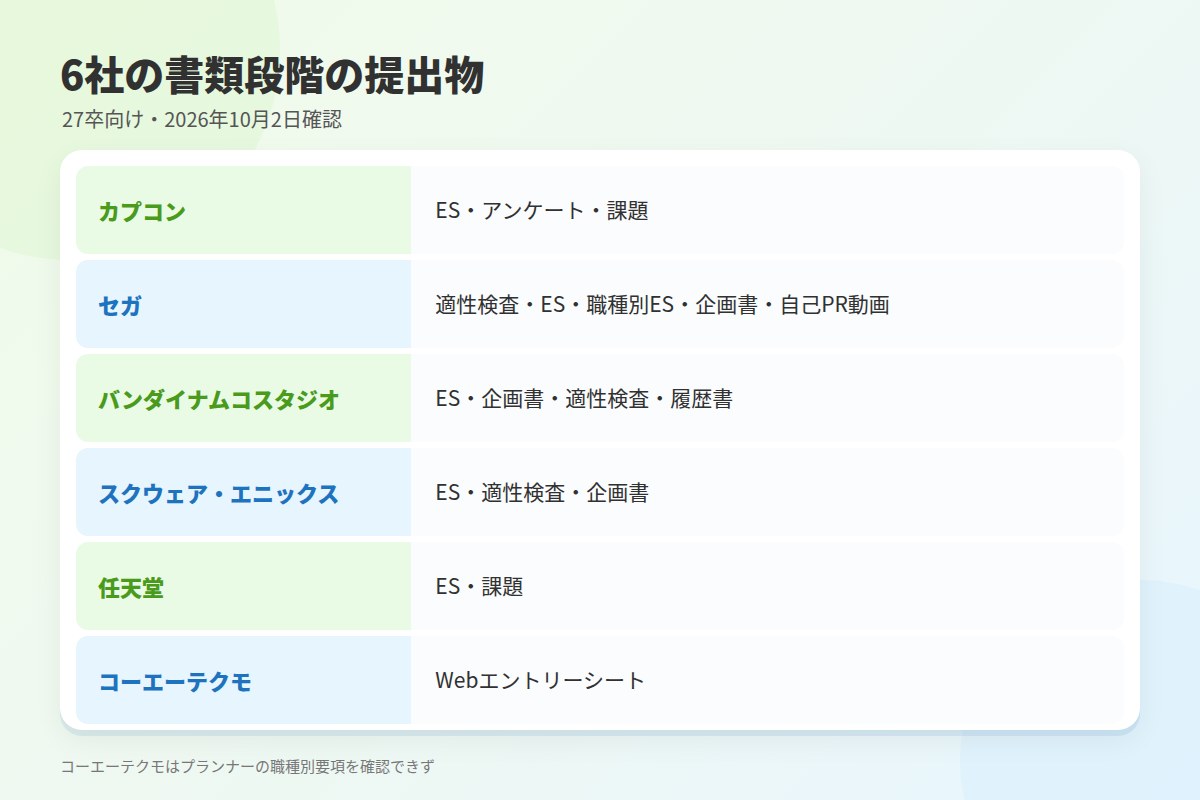Select the コーエーテクモ company cell
The width and height of the screenshot is (1200, 800).
pyautogui.click(x=243, y=680)
